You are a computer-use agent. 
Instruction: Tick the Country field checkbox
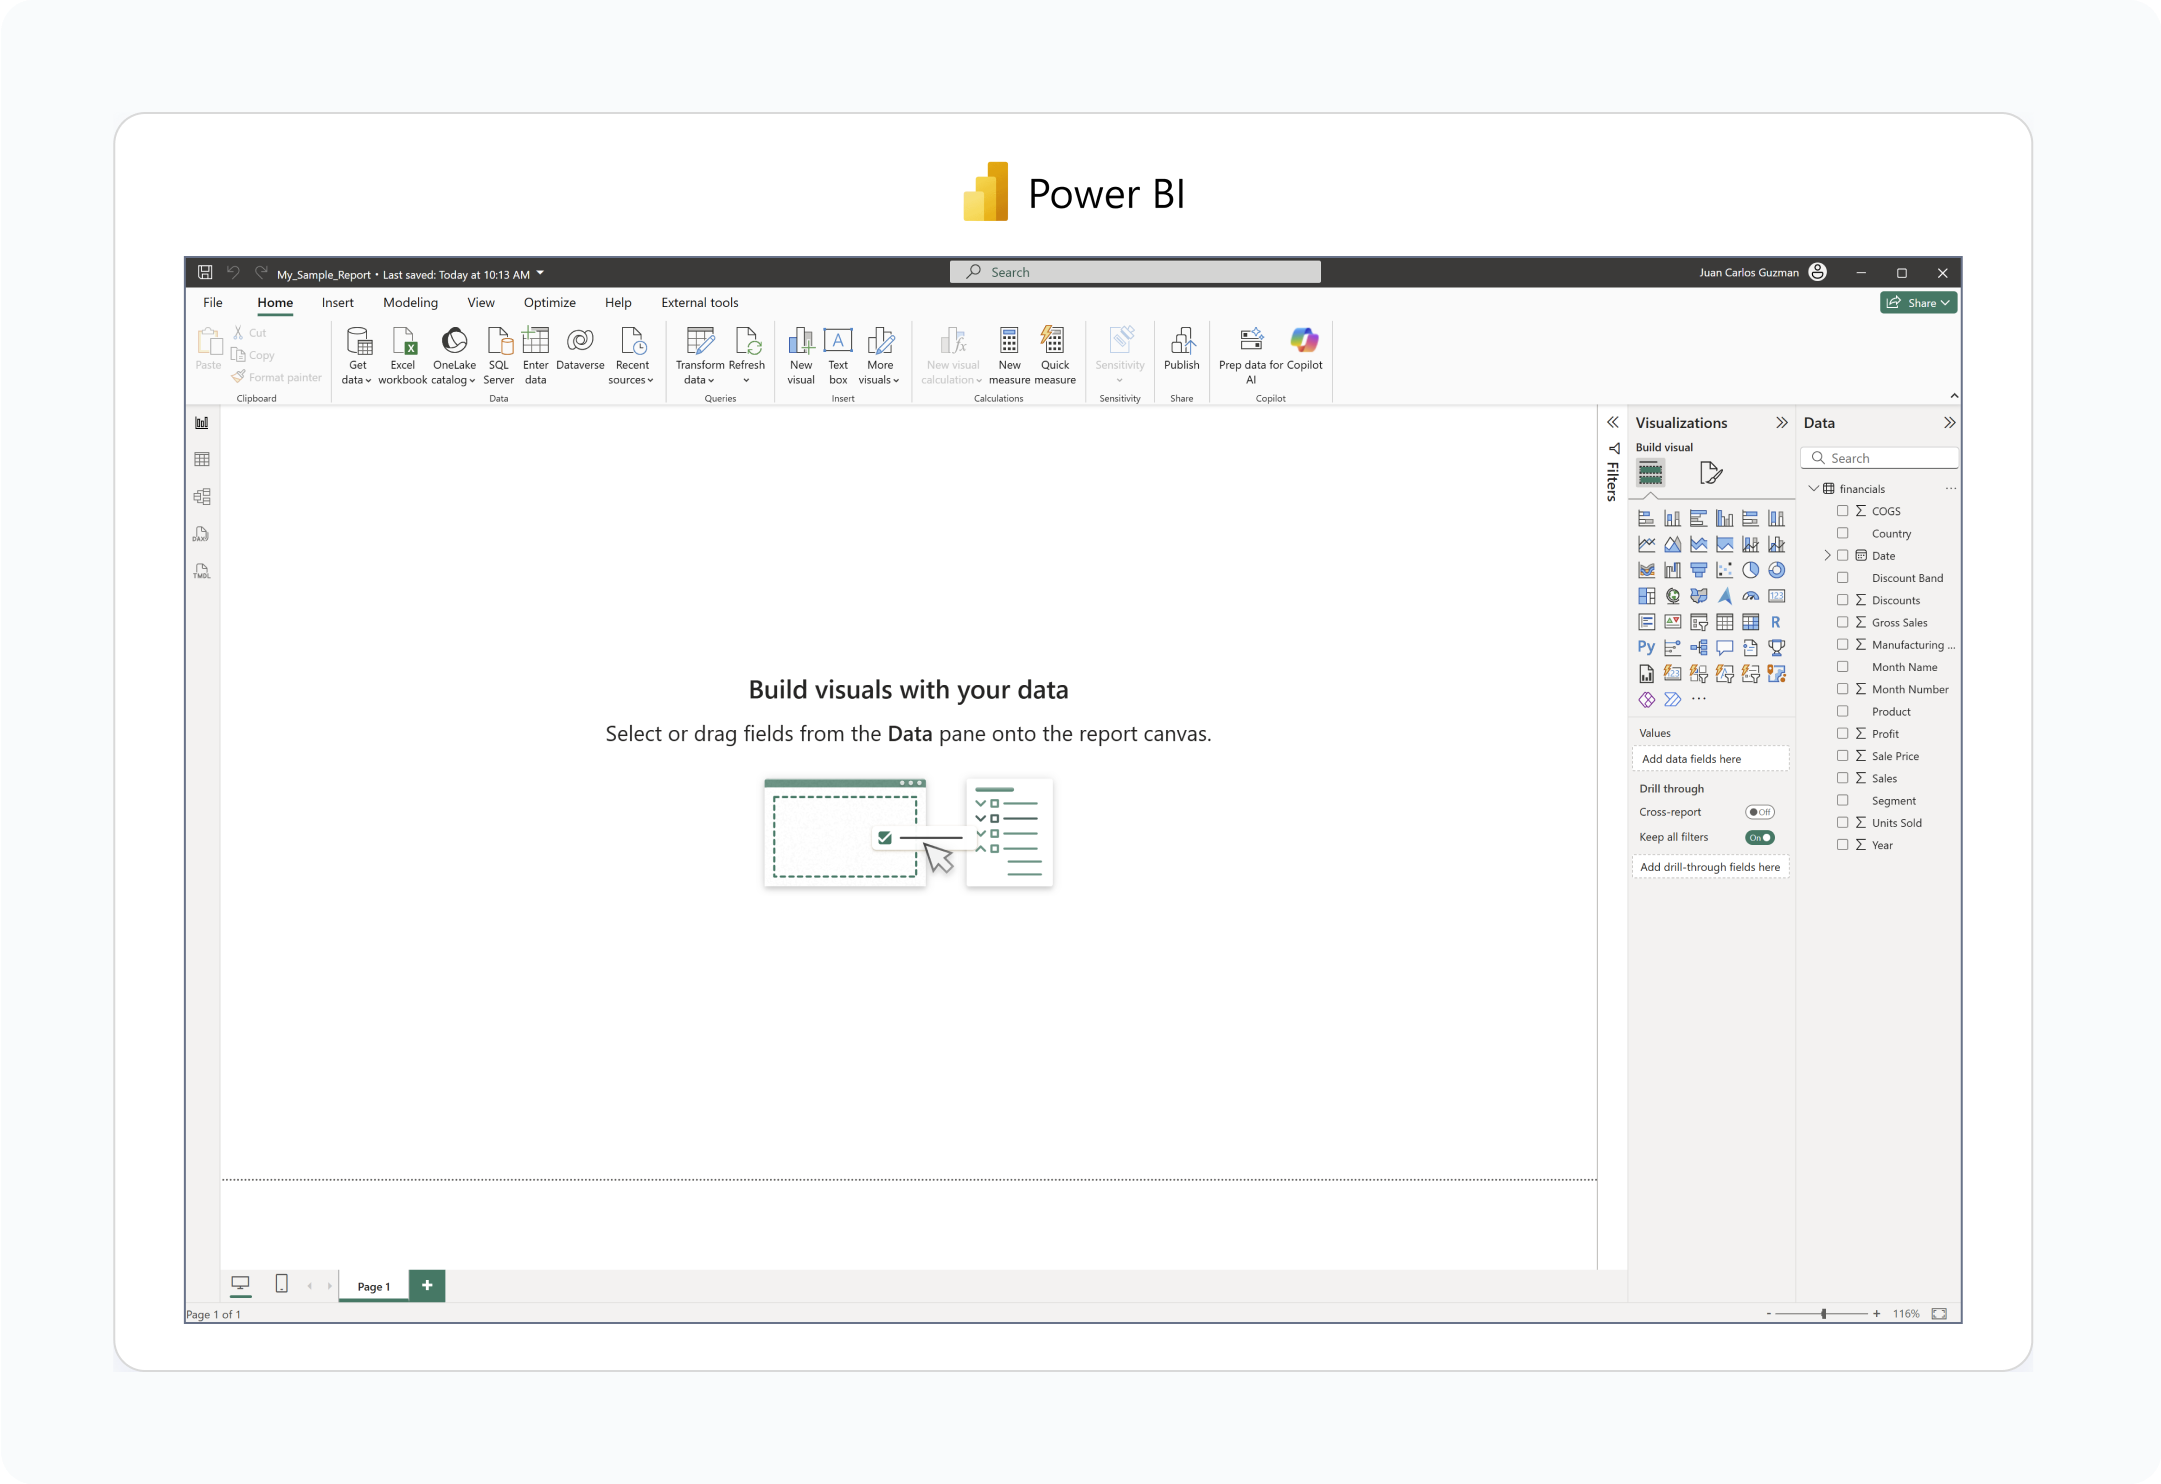coord(1842,534)
